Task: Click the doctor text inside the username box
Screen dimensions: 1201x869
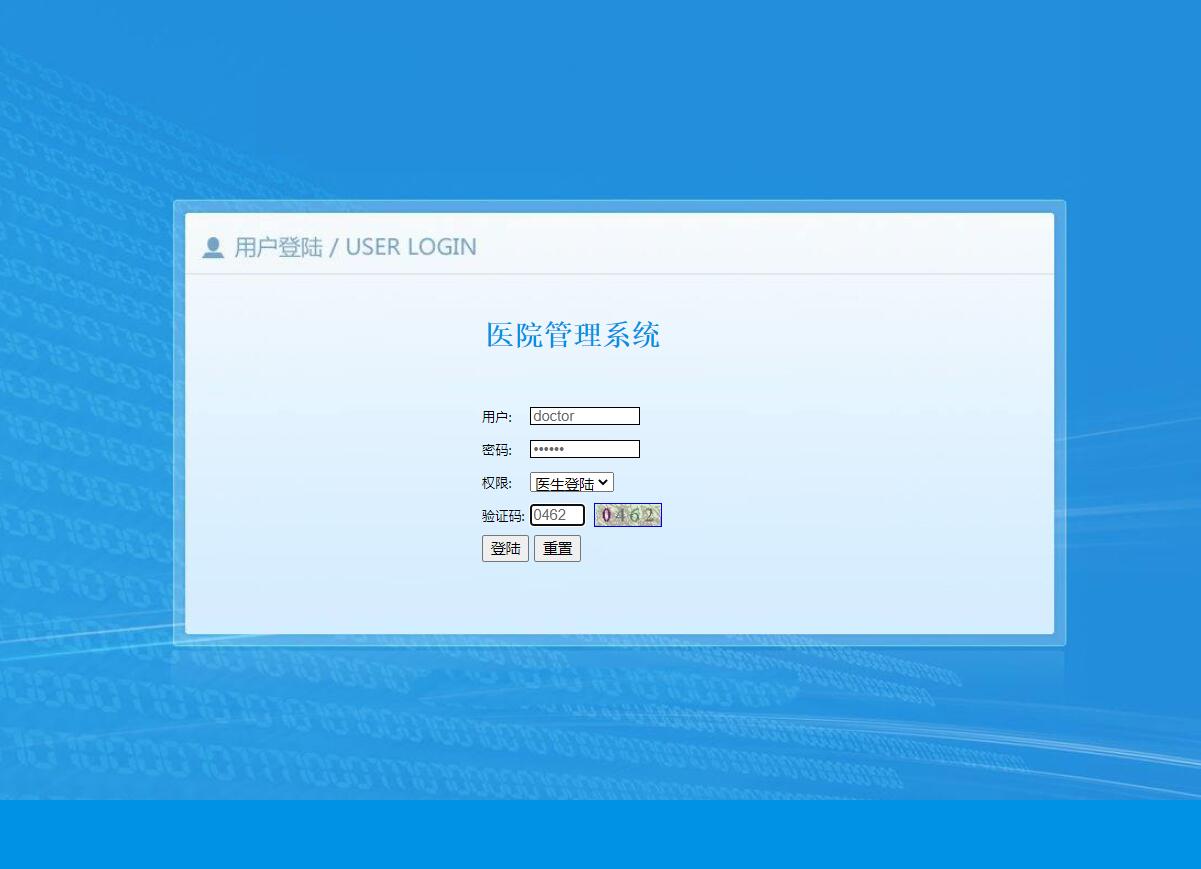Action: pyautogui.click(x=553, y=416)
